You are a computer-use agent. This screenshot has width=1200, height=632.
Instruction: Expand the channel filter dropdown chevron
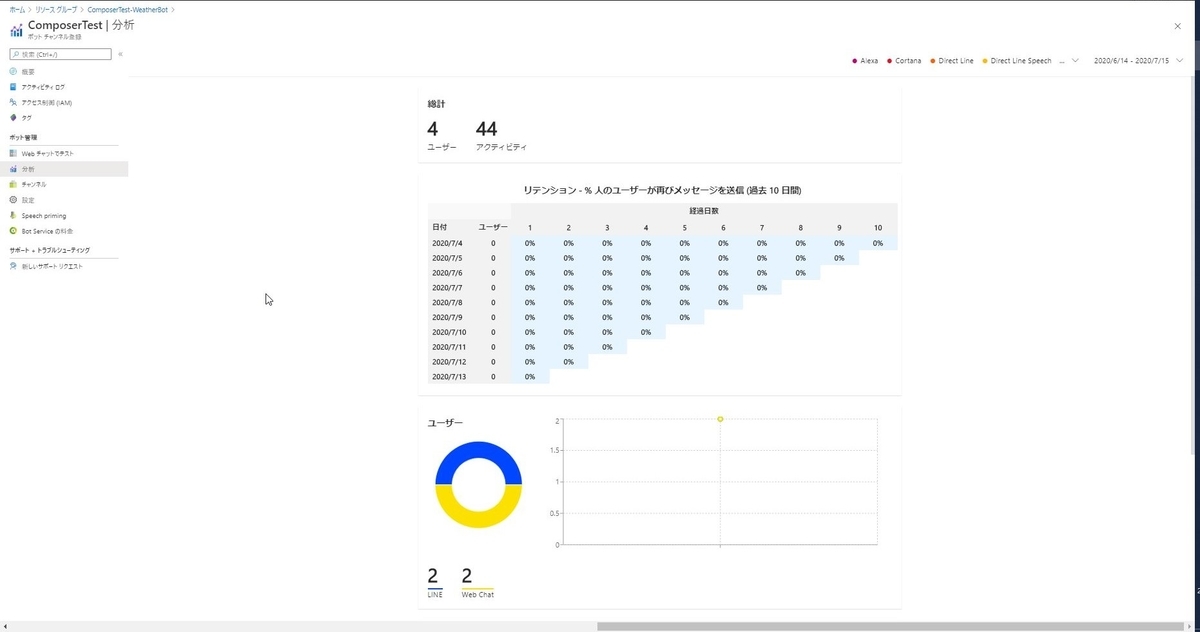click(x=1075, y=61)
